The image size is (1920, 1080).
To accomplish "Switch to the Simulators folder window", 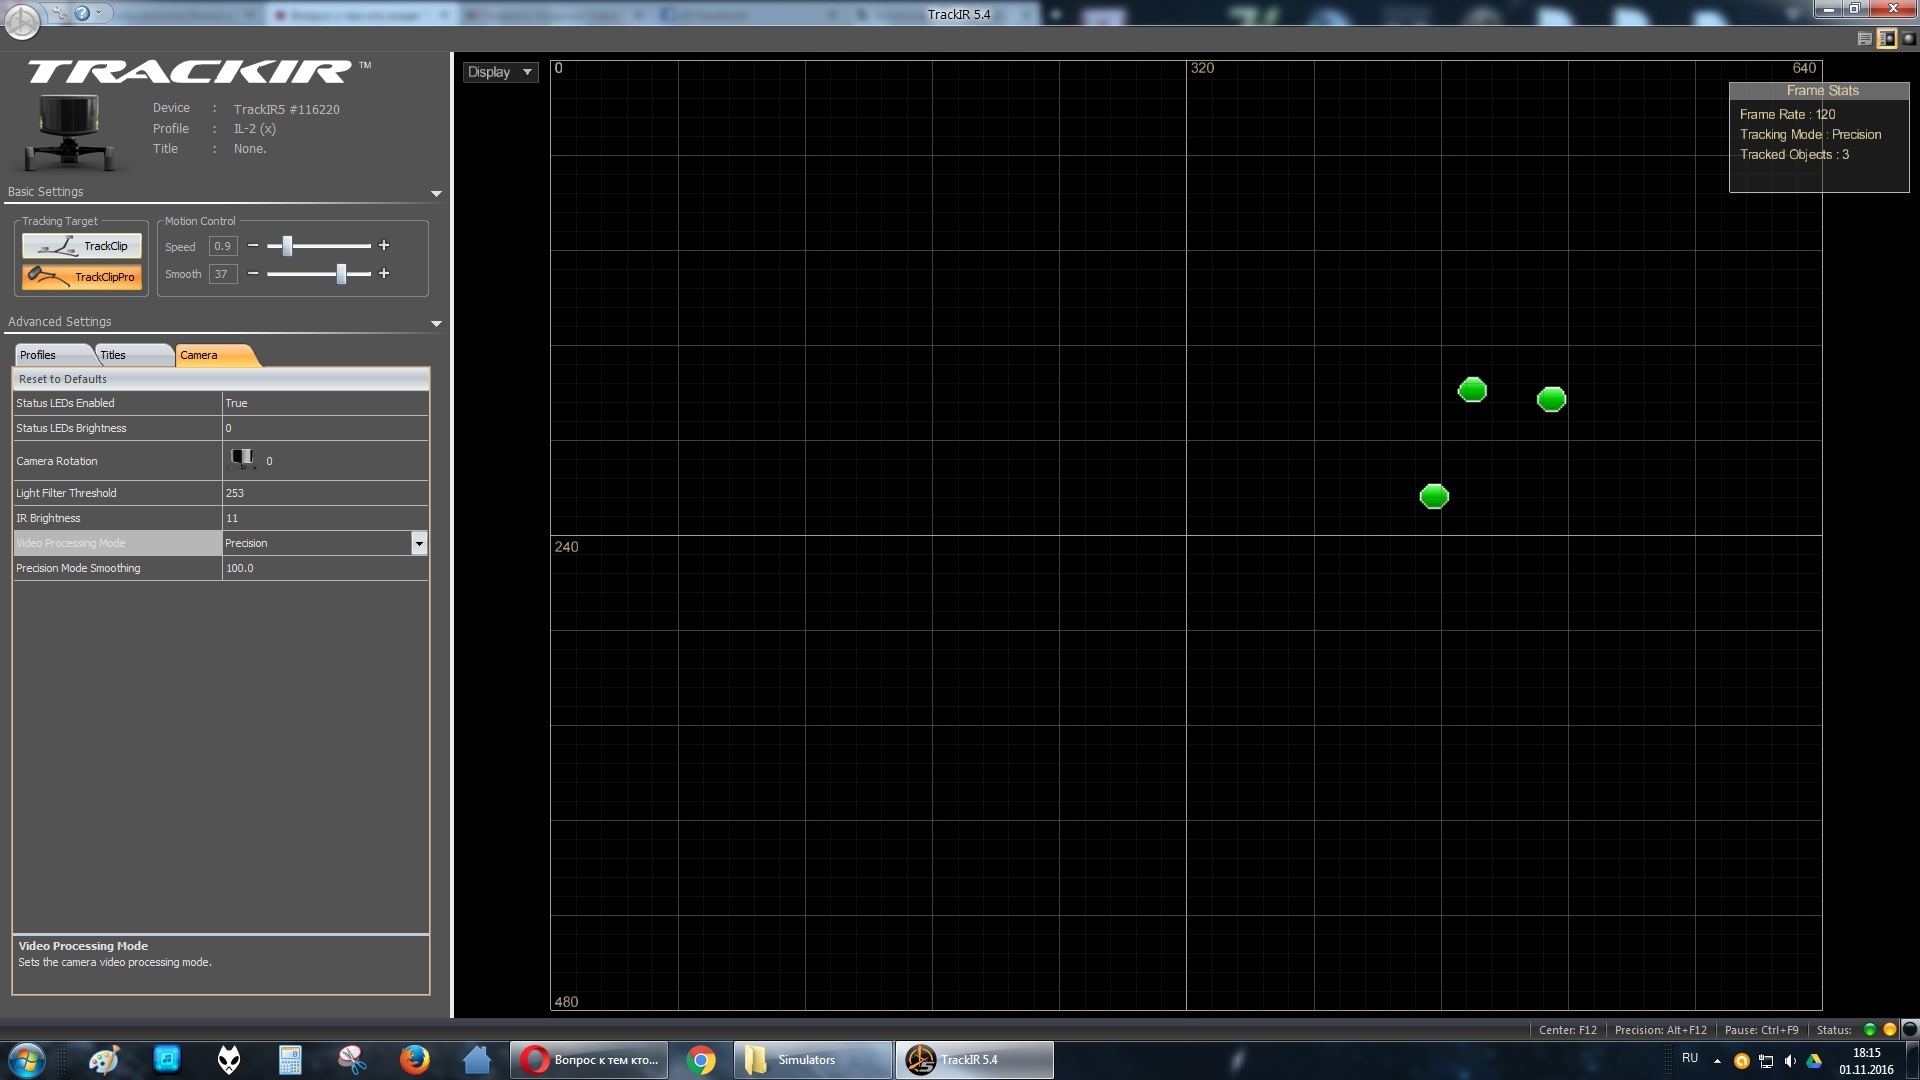I will [813, 1060].
